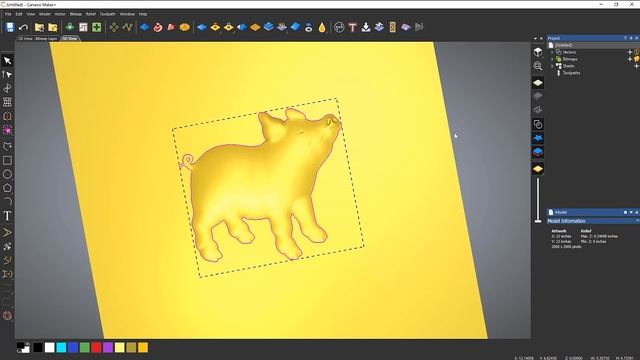Select the Toolpaths item in Project tree

click(x=571, y=73)
